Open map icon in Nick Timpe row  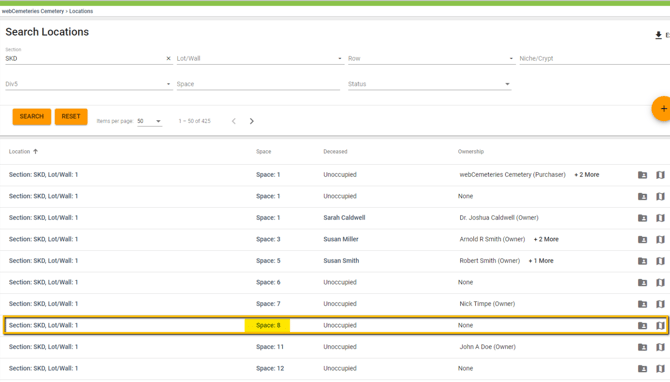click(x=660, y=304)
